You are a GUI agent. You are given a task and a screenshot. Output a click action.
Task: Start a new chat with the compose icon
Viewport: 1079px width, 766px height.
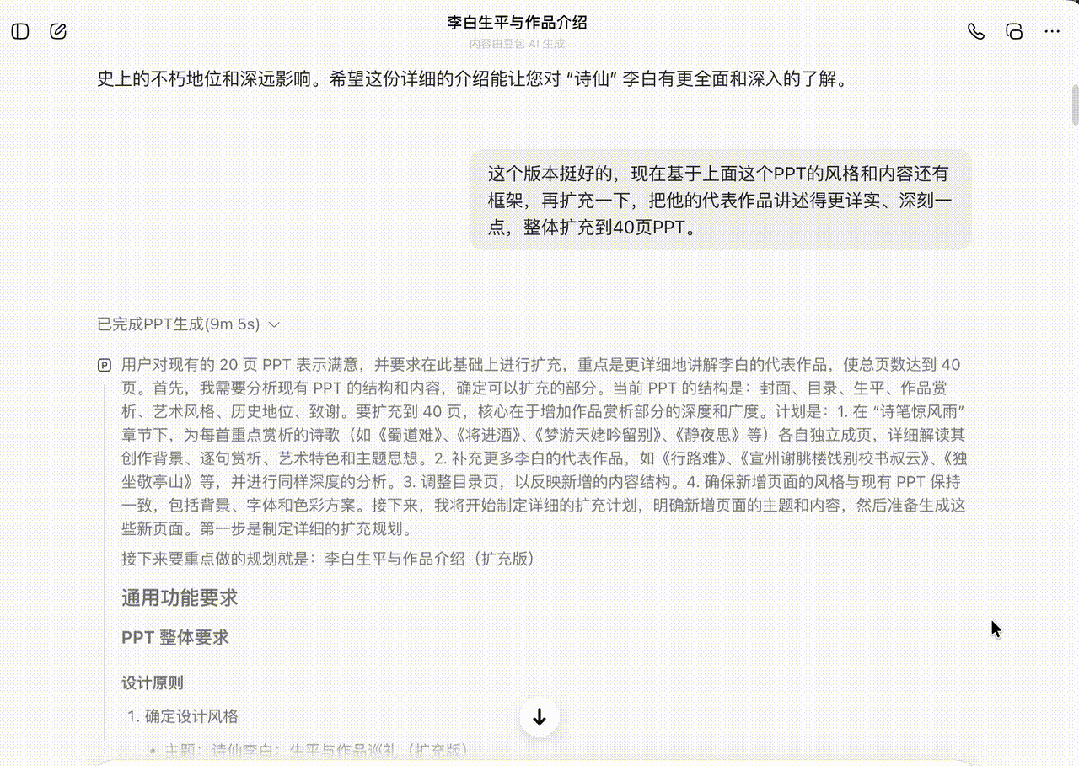[x=58, y=31]
